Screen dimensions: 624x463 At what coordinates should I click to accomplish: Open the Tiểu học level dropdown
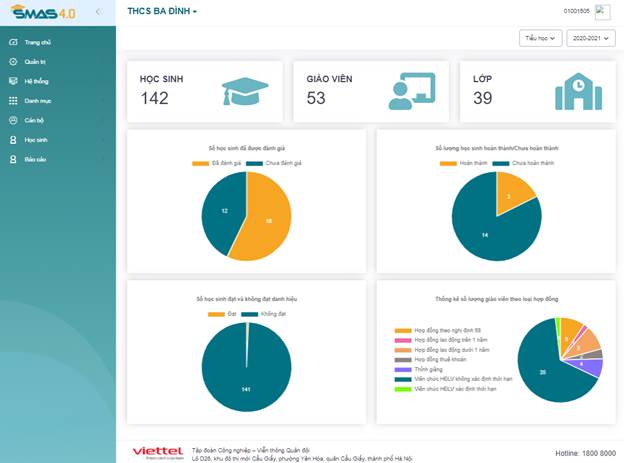click(540, 38)
